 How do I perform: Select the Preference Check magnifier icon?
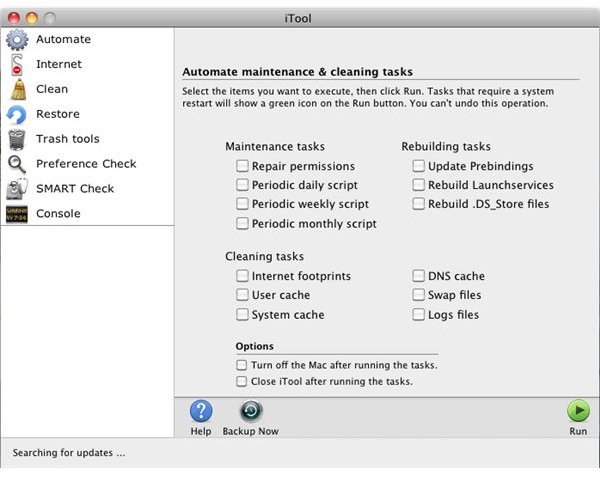17,164
